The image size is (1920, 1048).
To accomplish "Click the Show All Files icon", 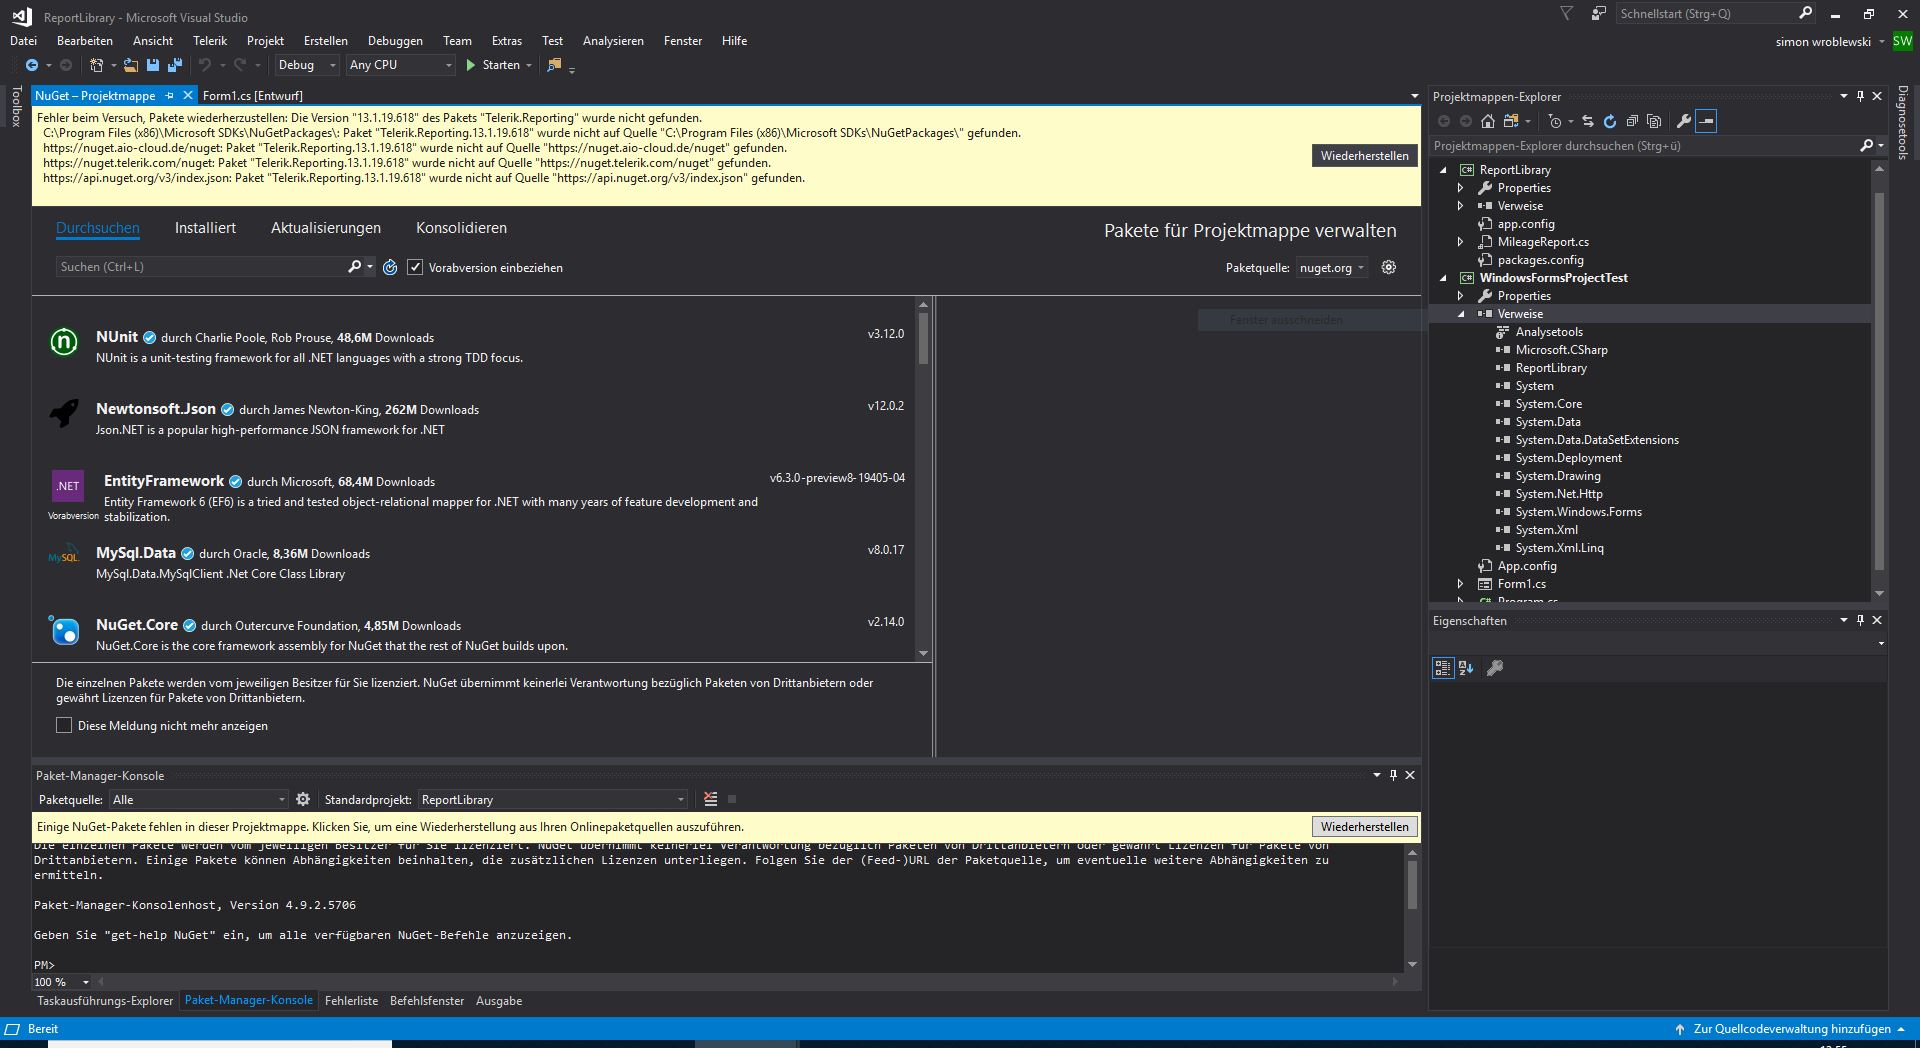I will tap(1654, 121).
